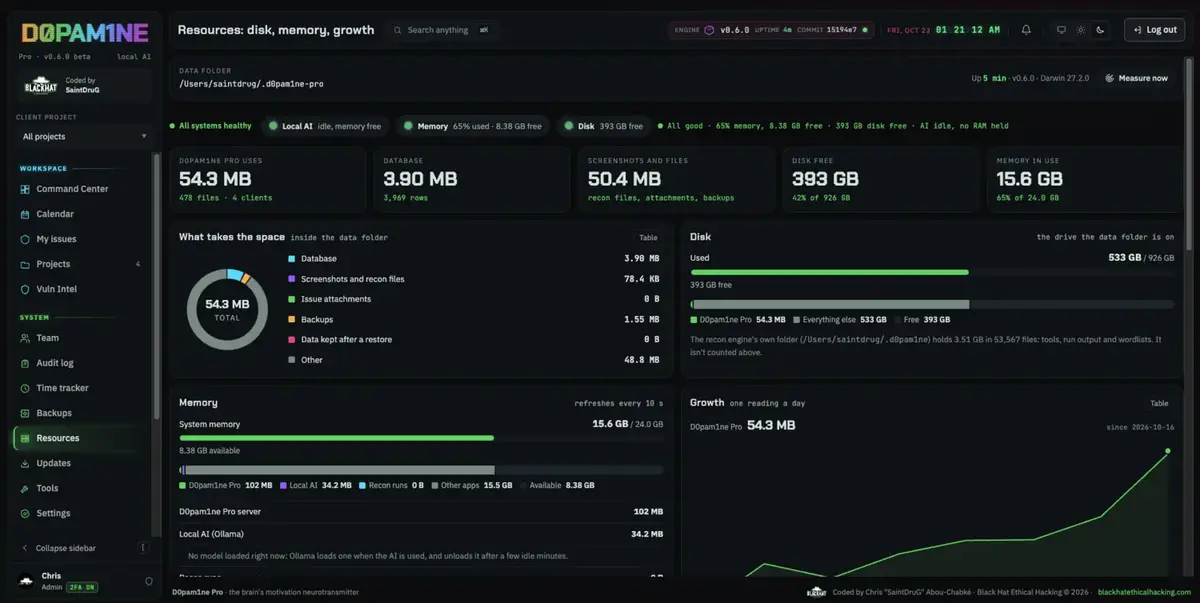This screenshot has width=1200, height=603.
Task: Click the D0pam1ne Pro server memory row
Action: coord(421,512)
